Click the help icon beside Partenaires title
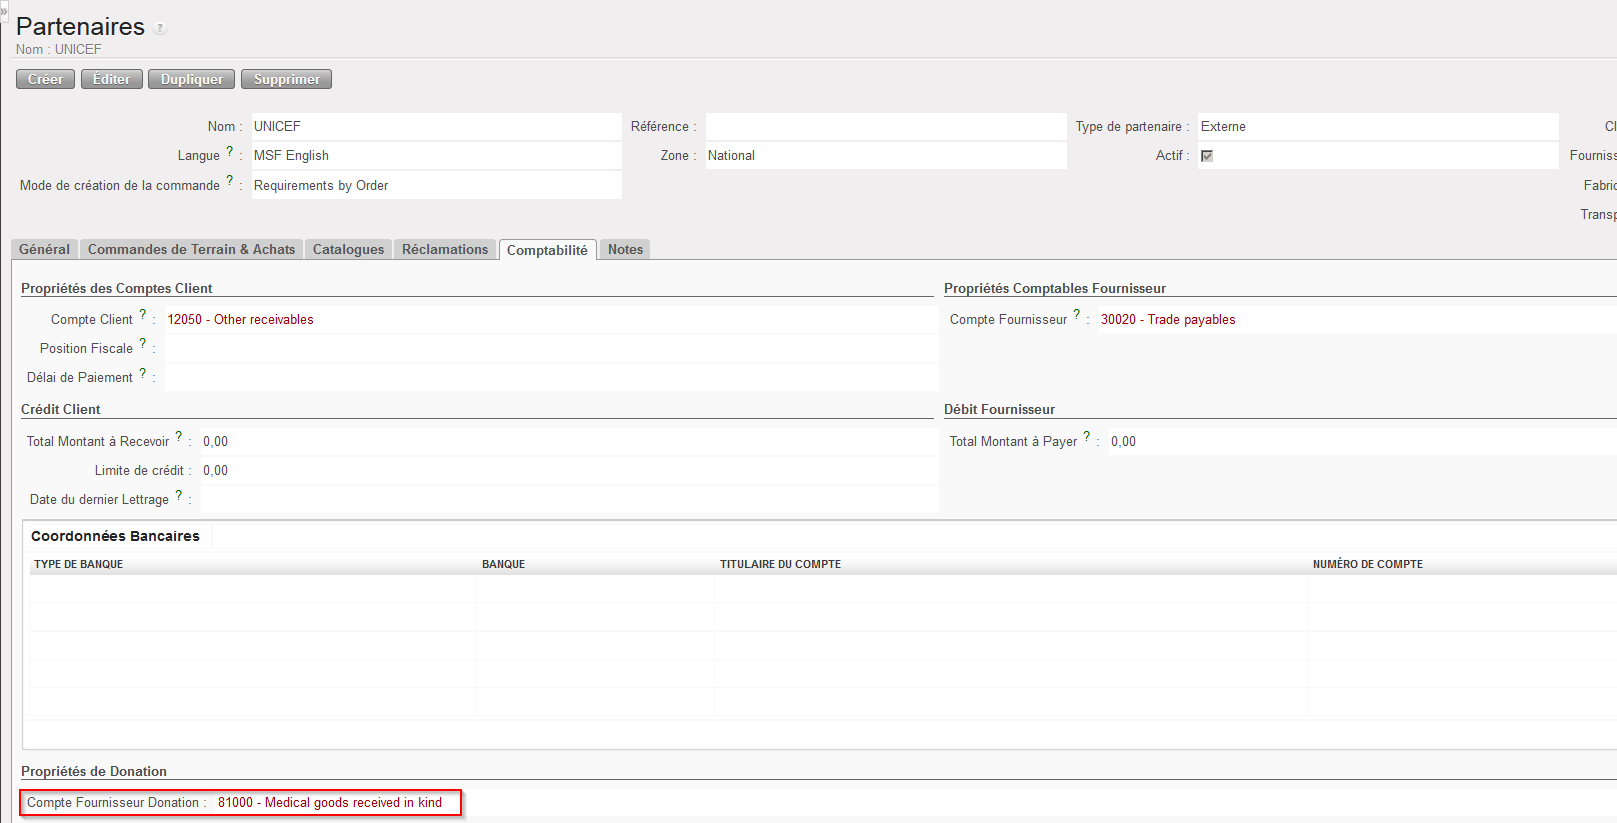This screenshot has height=823, width=1617. click(160, 29)
